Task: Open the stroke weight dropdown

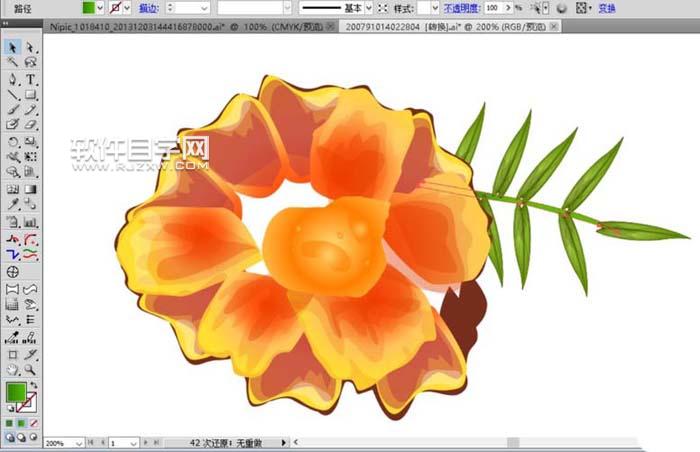Action: click(203, 8)
